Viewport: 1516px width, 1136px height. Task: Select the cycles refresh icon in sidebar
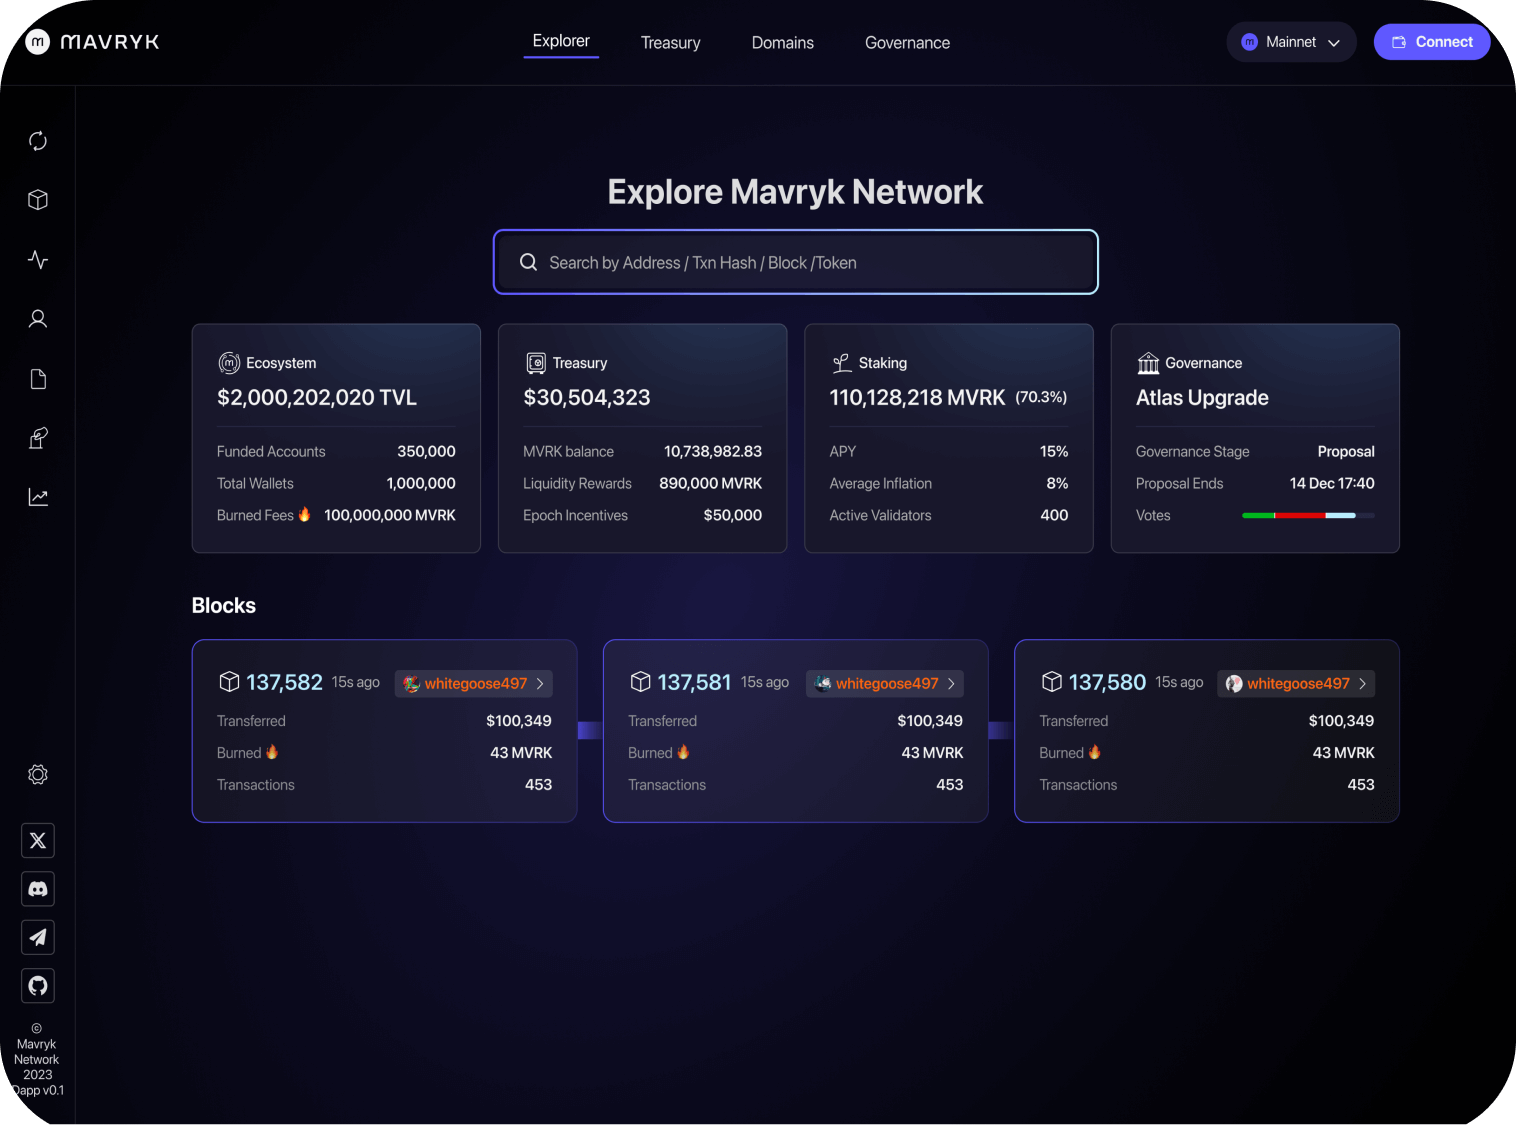(x=37, y=140)
